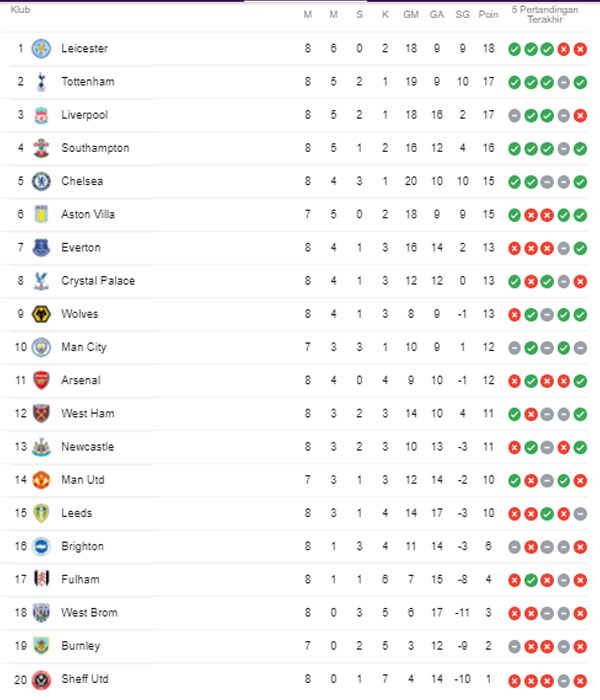Select the West Ham team name
Viewport: 600px width, 700px height.
tap(88, 413)
